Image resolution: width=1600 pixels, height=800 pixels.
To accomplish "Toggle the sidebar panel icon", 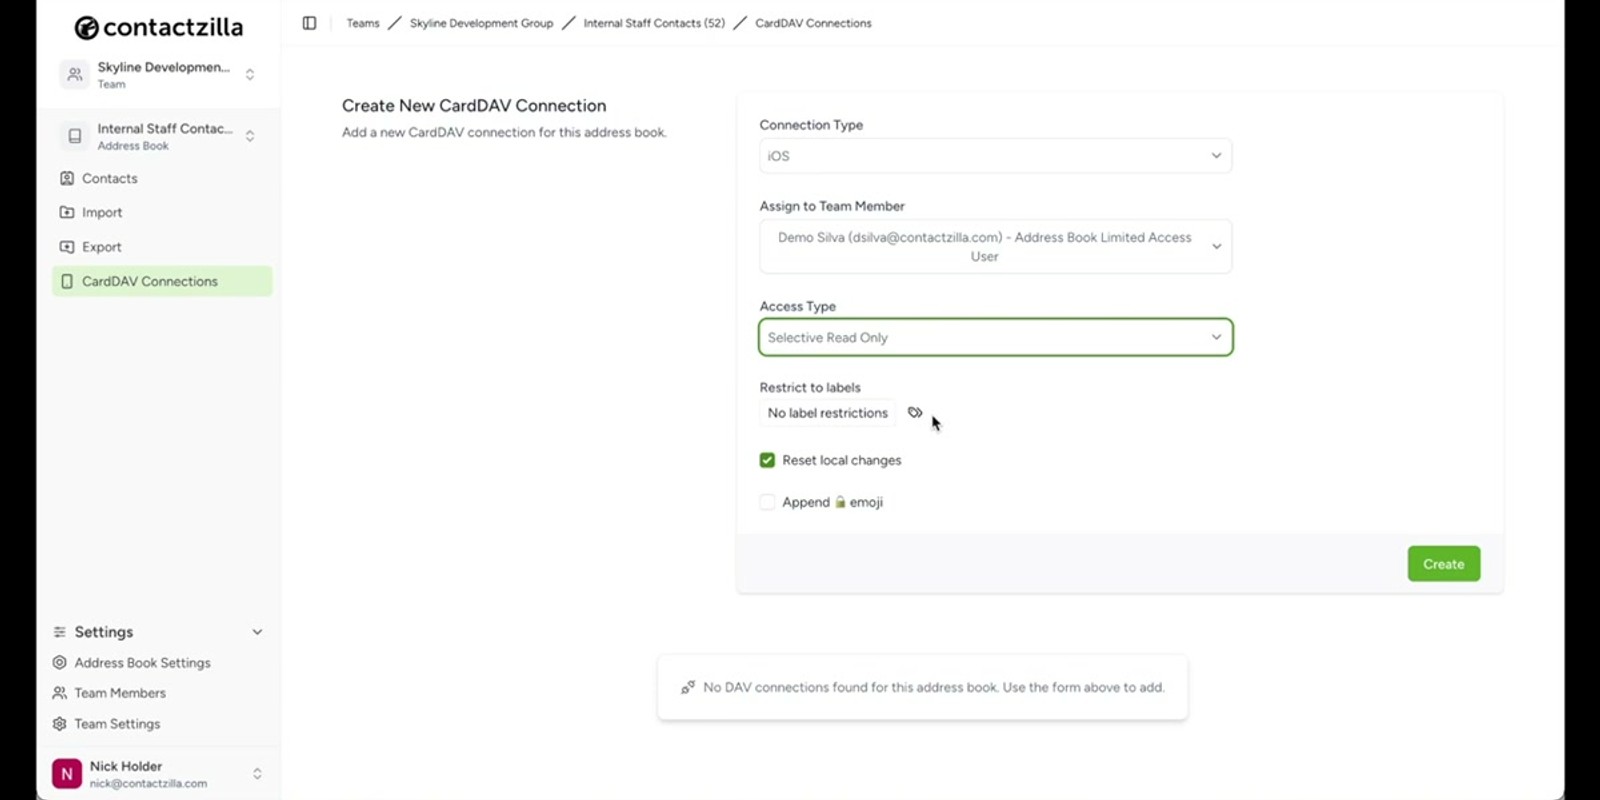I will [309, 23].
